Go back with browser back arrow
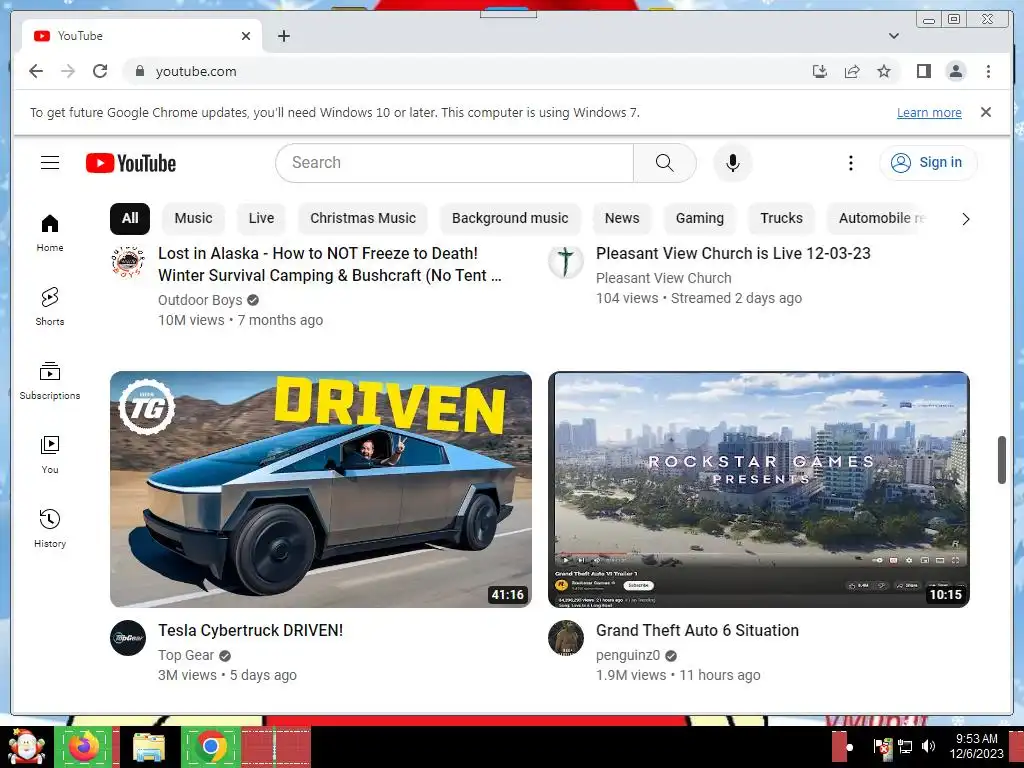The image size is (1024, 768). point(36,71)
